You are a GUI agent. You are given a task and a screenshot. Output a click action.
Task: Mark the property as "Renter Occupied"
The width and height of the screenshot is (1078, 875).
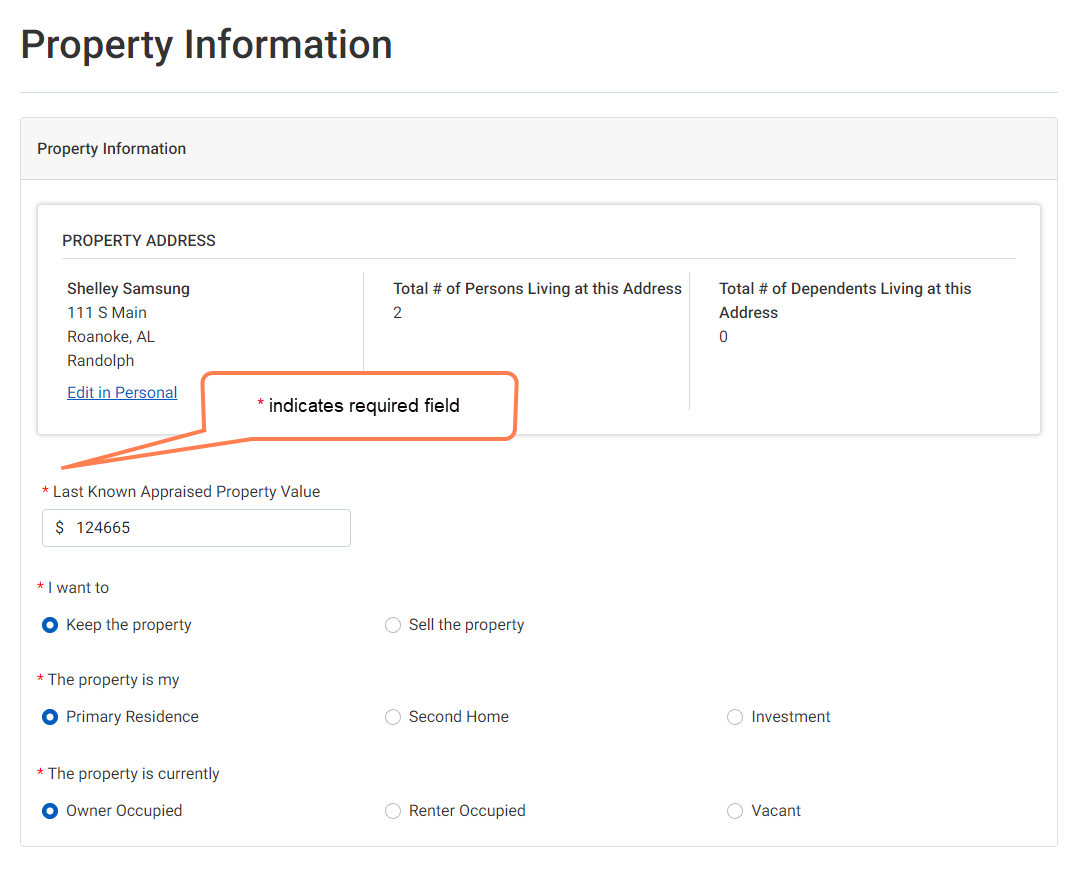click(393, 811)
